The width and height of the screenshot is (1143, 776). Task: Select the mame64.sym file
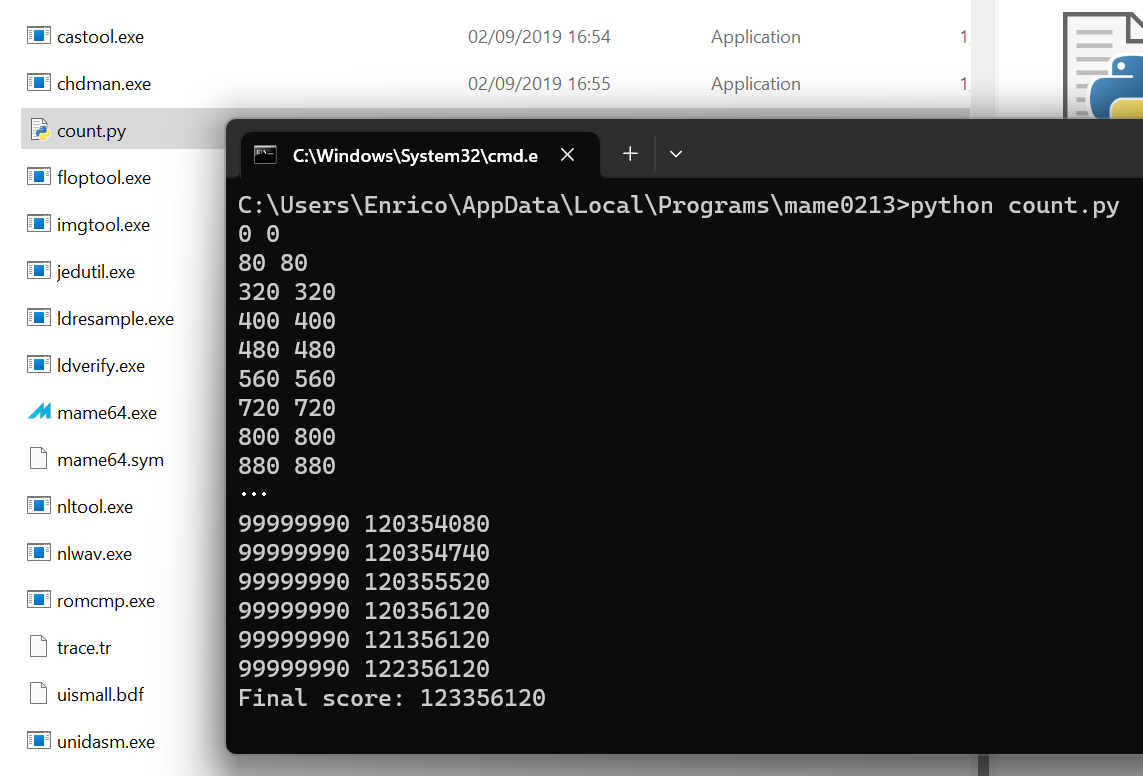pyautogui.click(x=110, y=460)
